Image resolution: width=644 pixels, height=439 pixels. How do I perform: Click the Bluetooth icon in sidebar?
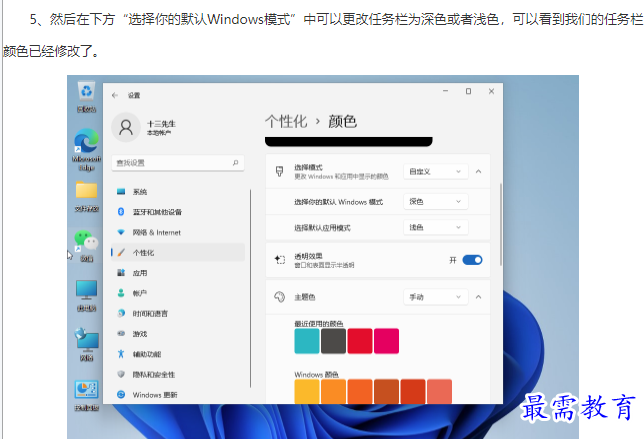pos(121,211)
